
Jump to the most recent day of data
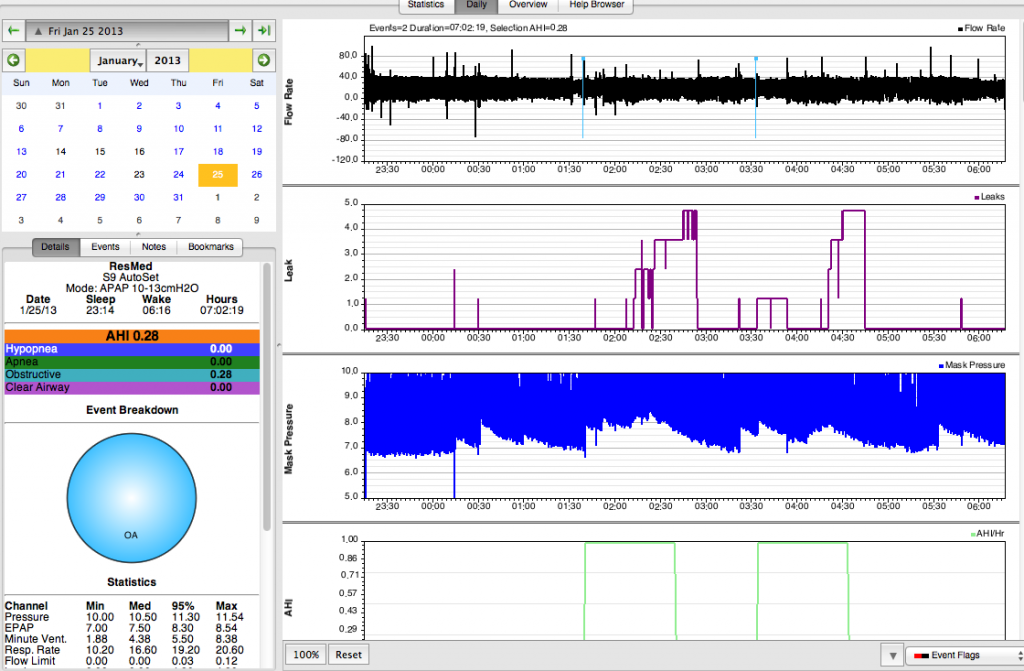264,31
